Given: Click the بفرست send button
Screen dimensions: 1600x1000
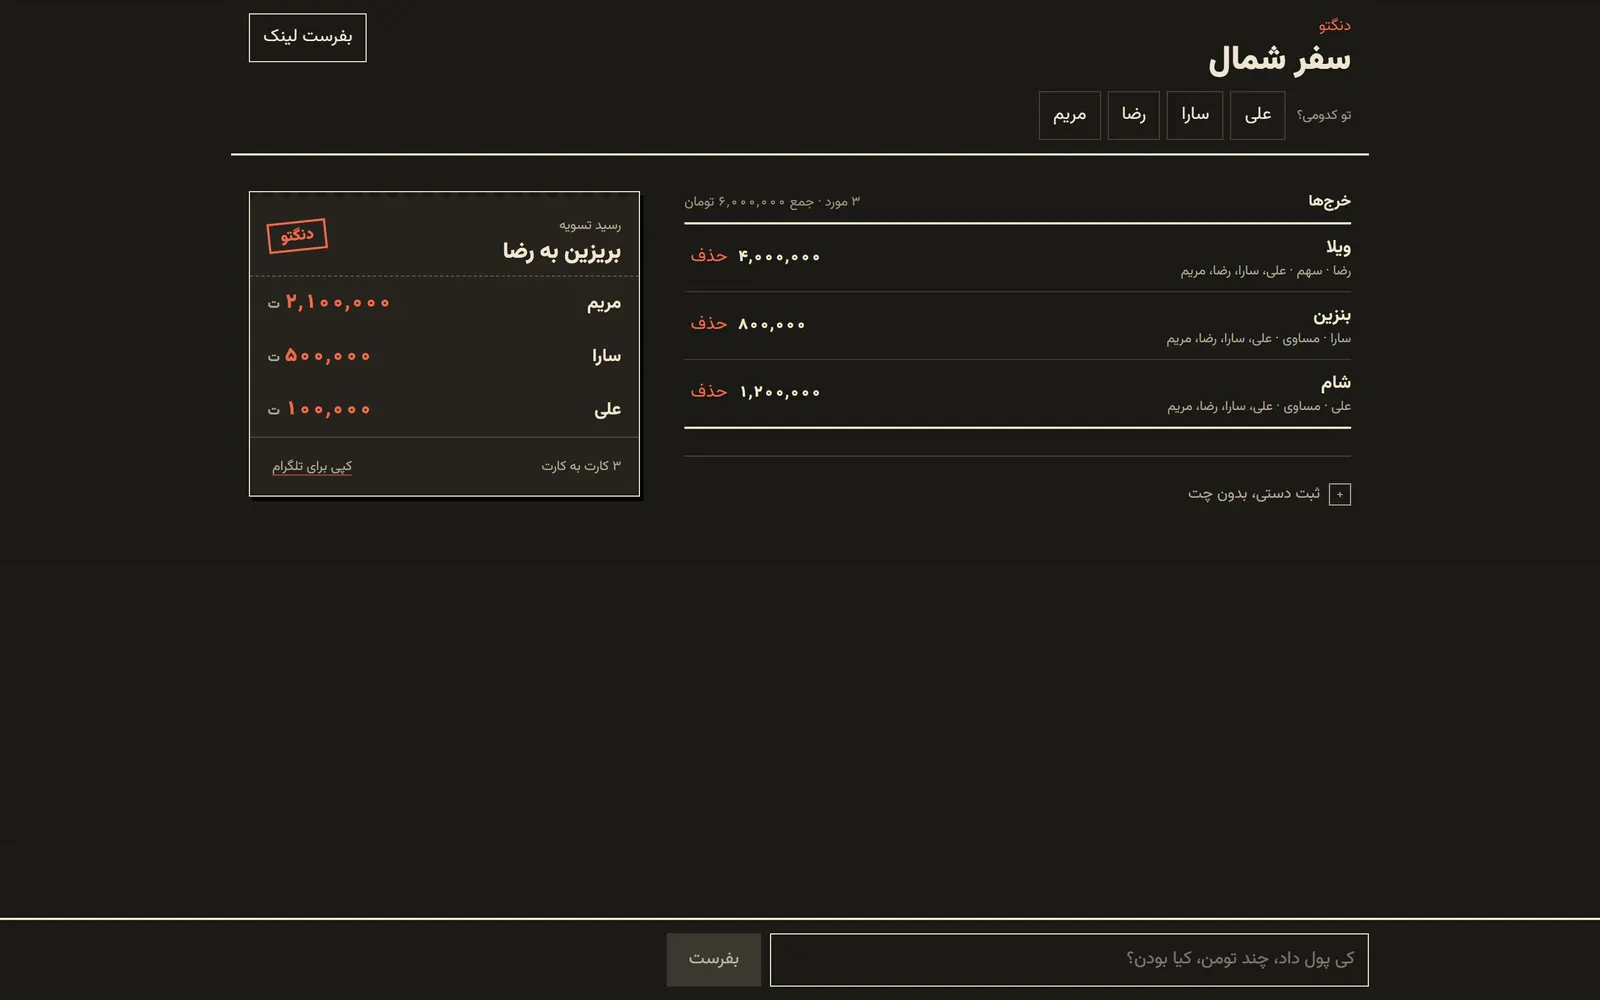Looking at the screenshot, I should pos(714,959).
